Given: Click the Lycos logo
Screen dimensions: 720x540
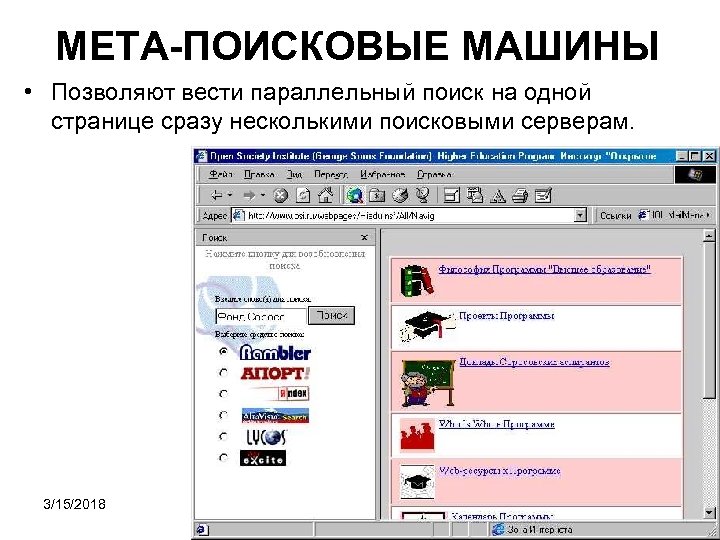Looking at the screenshot, I should click(x=267, y=437).
